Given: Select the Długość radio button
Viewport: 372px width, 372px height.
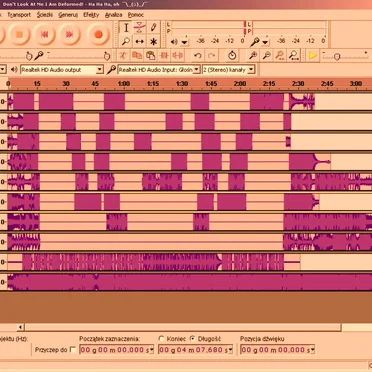Looking at the screenshot, I should coord(193,339).
